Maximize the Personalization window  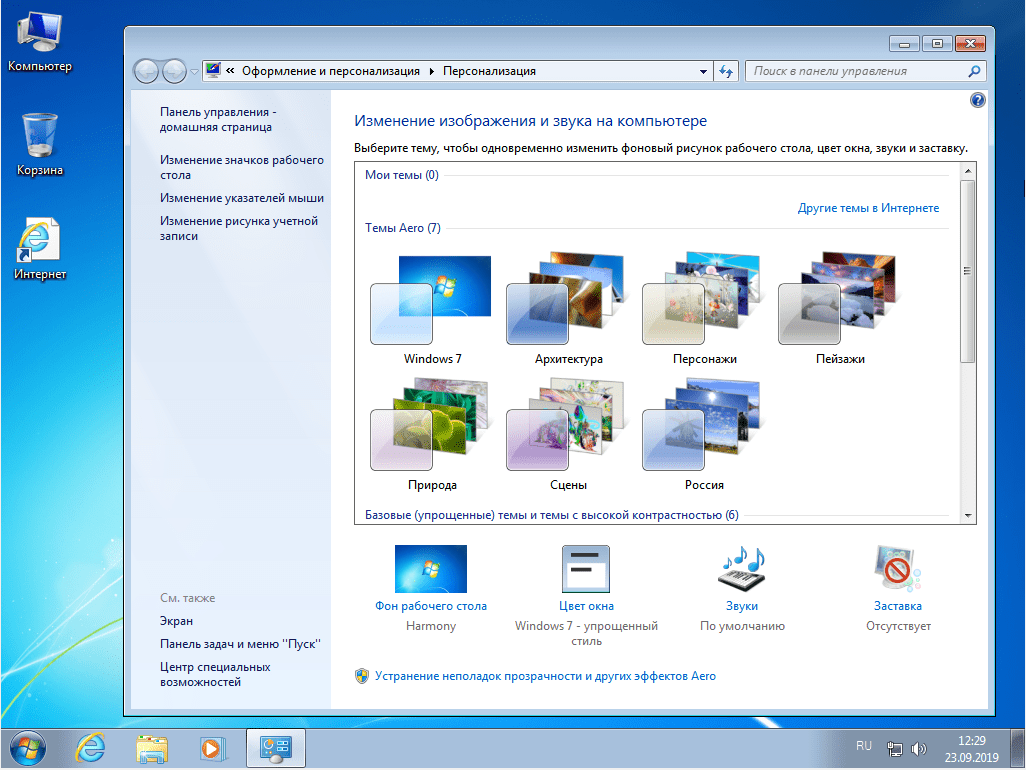(937, 44)
